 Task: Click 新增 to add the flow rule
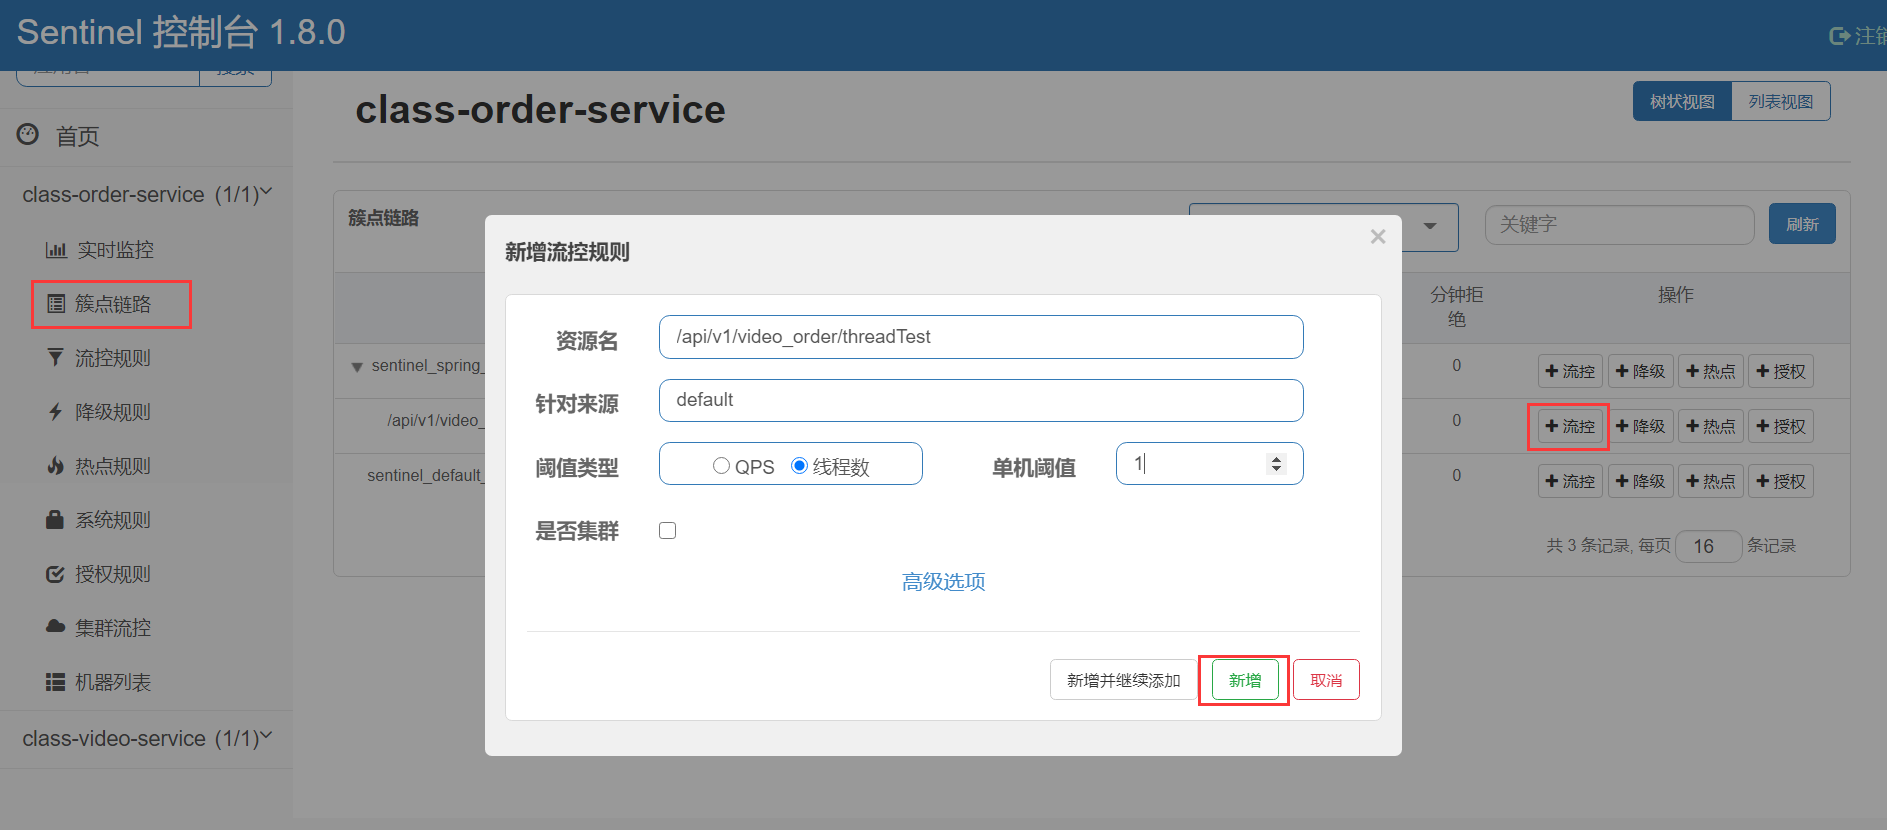tap(1245, 680)
